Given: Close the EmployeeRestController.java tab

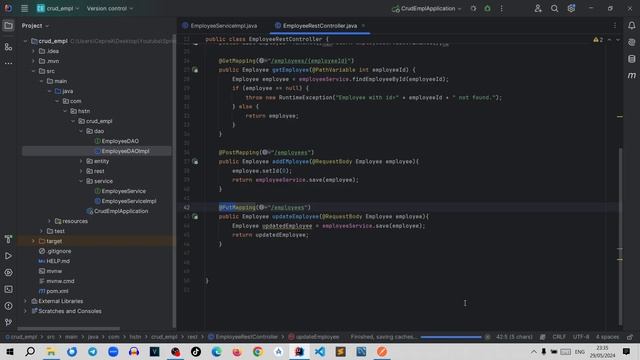Looking at the screenshot, I should click(363, 26).
